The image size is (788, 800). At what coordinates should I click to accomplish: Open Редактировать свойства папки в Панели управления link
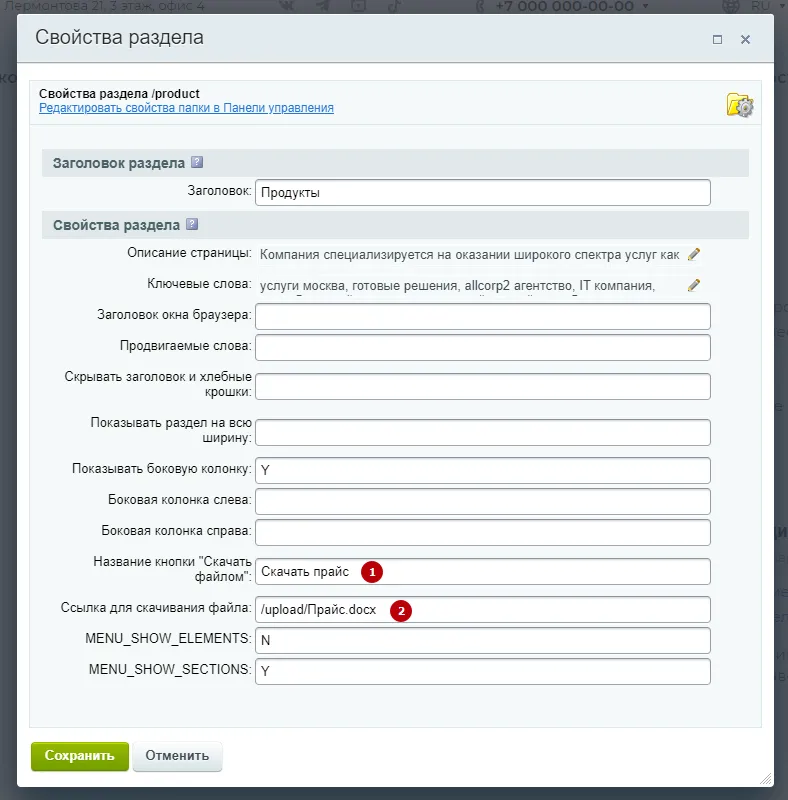(186, 108)
